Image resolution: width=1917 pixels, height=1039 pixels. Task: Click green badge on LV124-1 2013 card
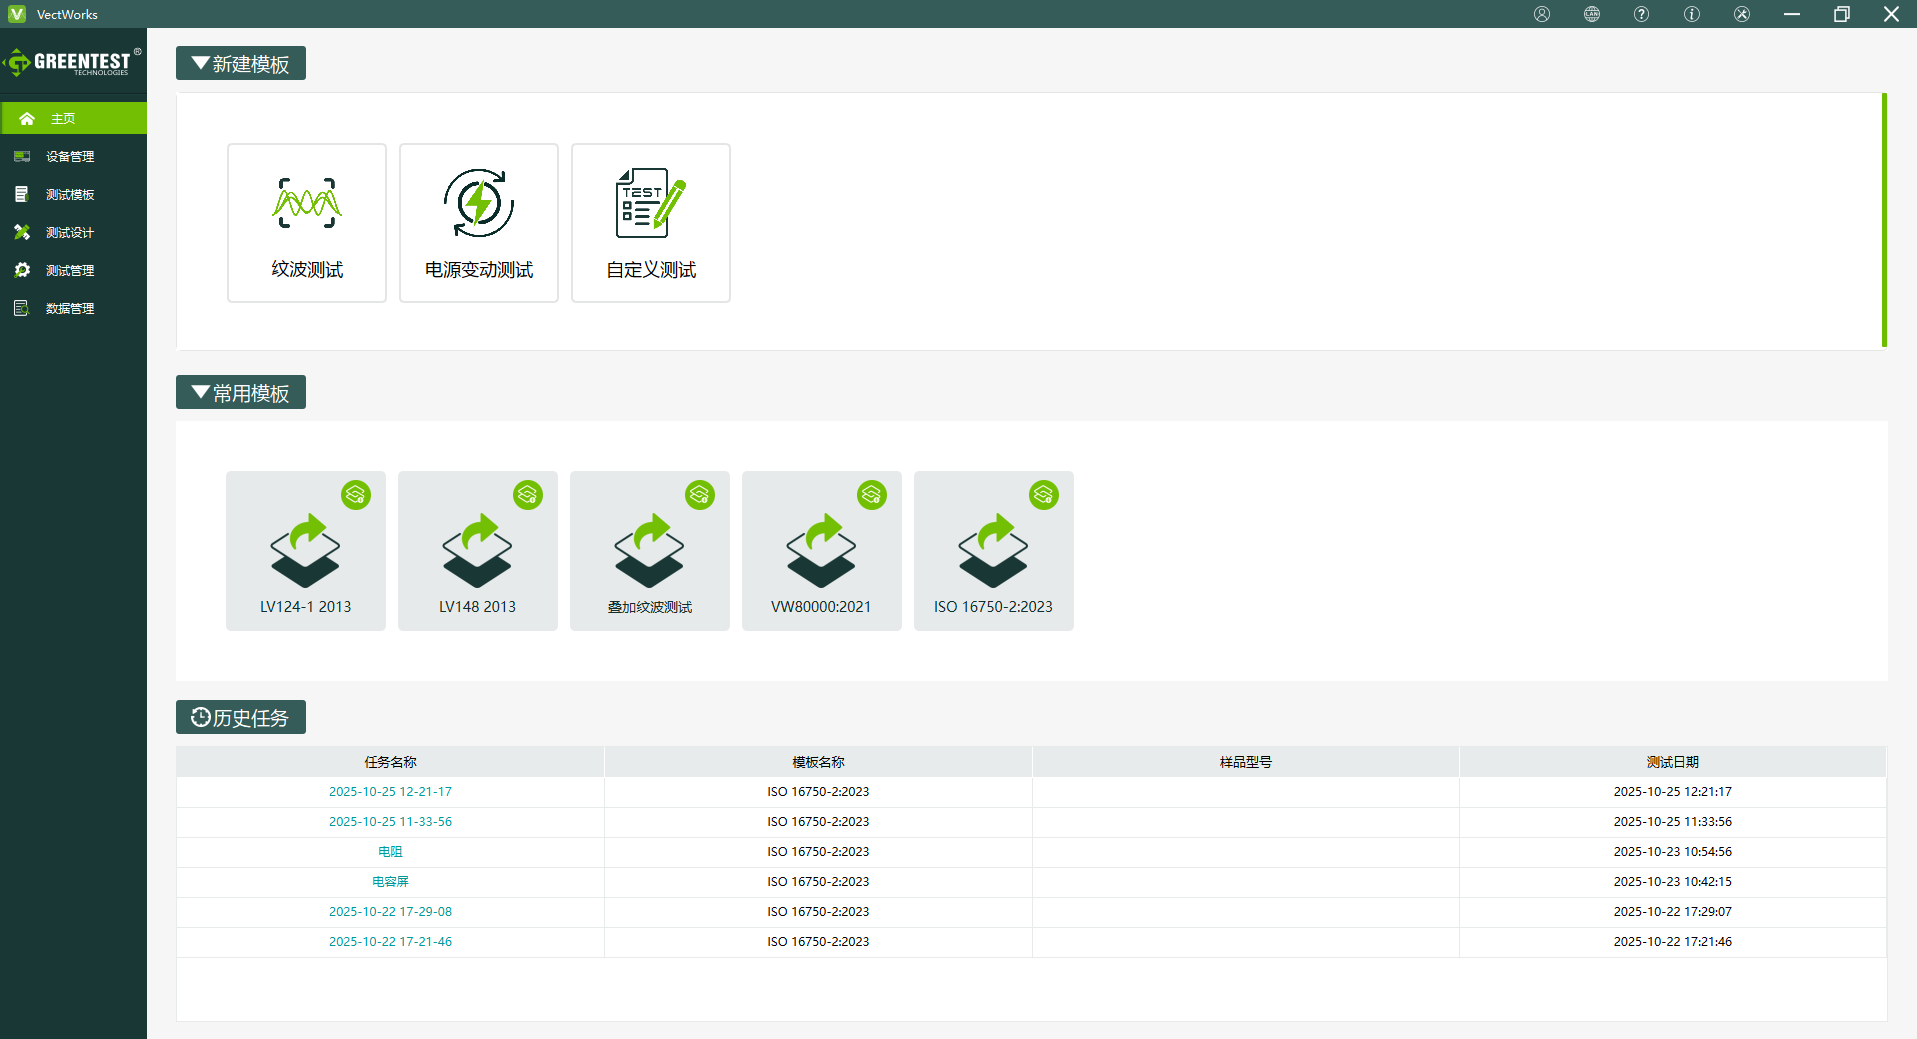(356, 495)
